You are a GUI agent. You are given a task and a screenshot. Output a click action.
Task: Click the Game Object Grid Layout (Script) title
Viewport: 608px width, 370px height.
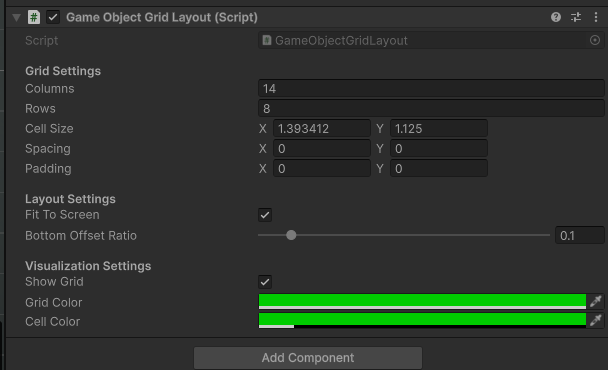tap(162, 17)
